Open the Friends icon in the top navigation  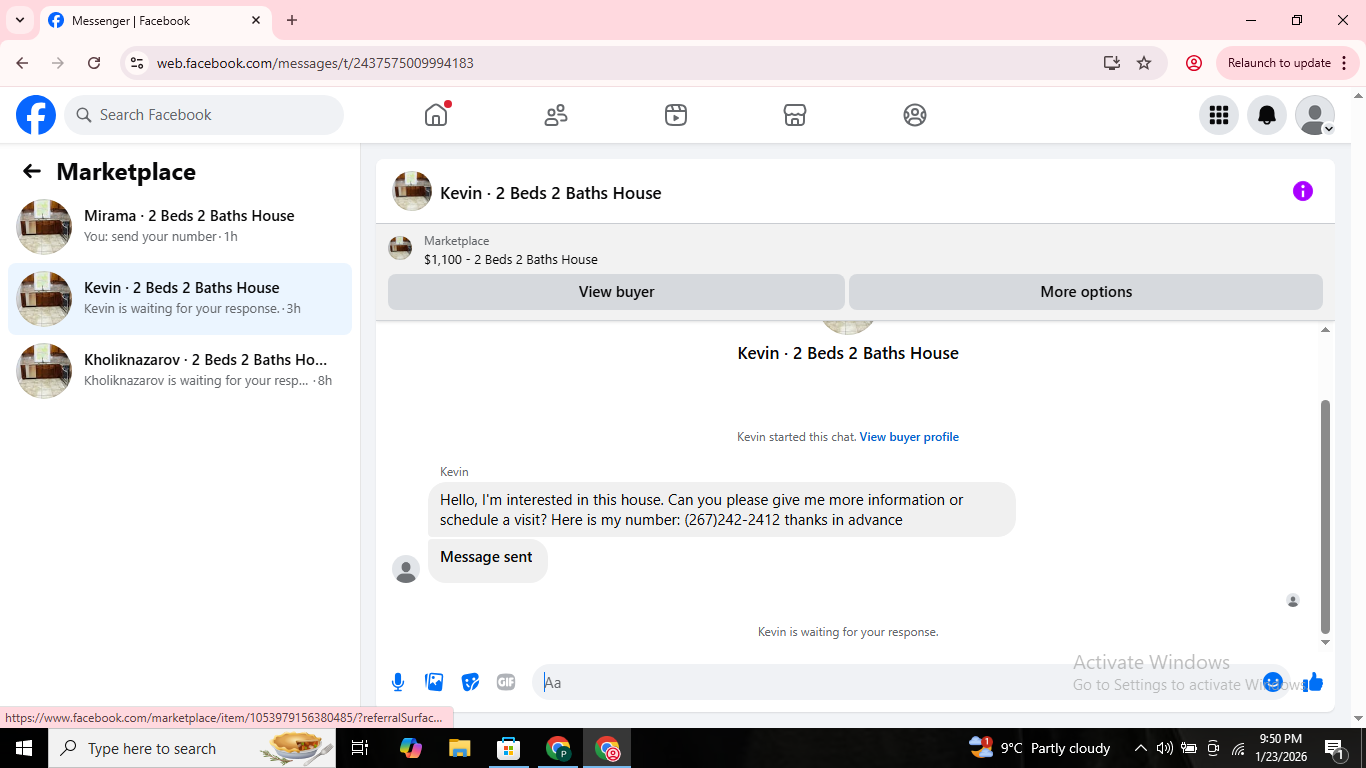pos(556,115)
